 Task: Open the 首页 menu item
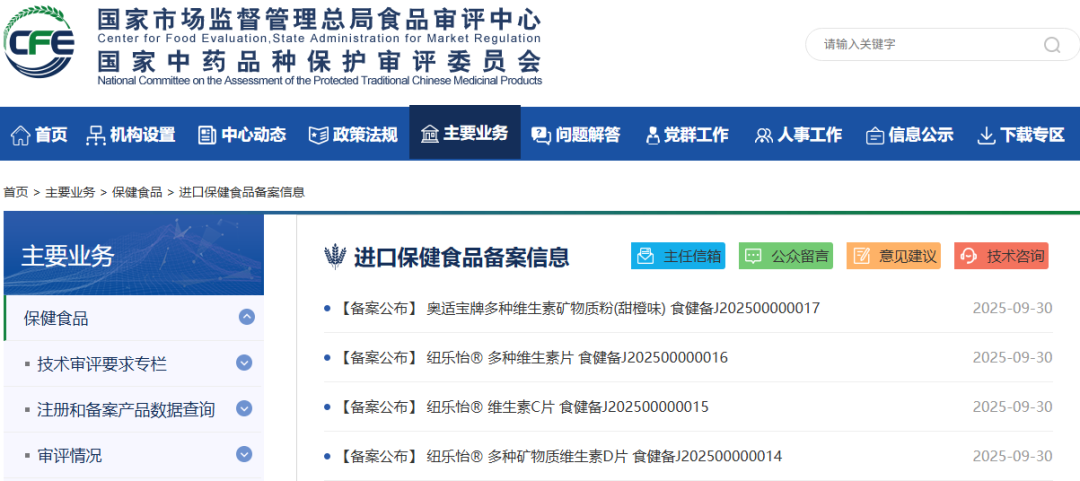(51, 134)
